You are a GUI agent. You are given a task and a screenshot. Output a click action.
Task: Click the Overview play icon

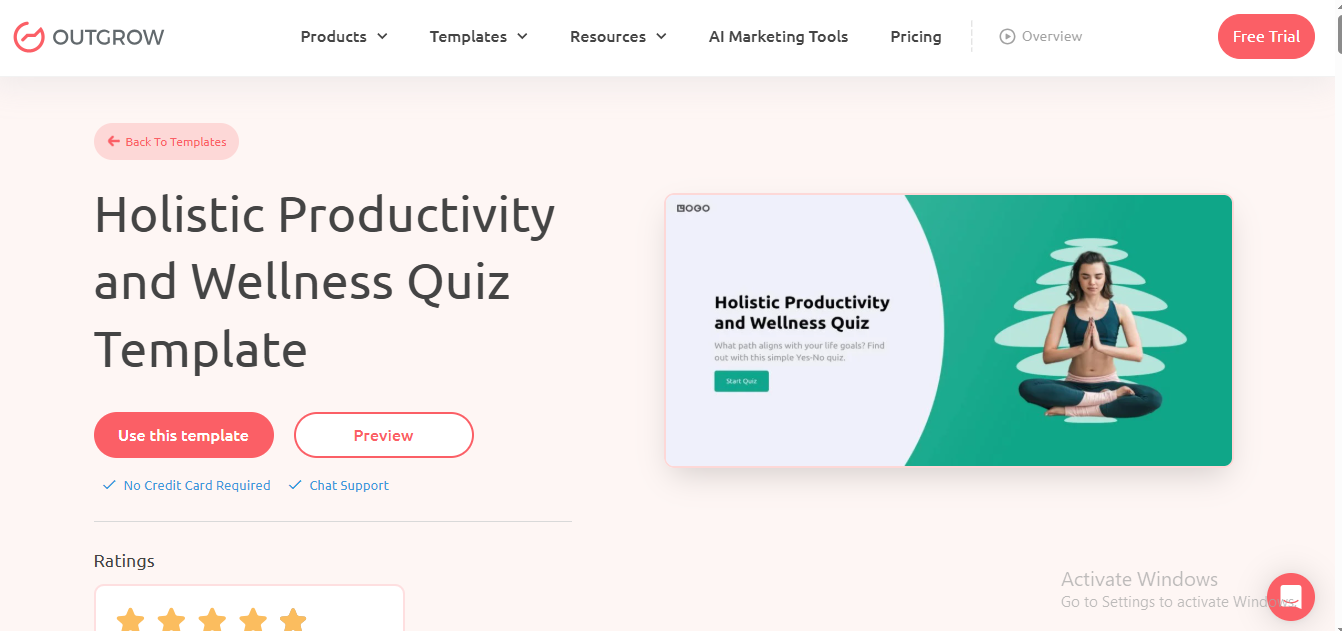[x=1007, y=37]
